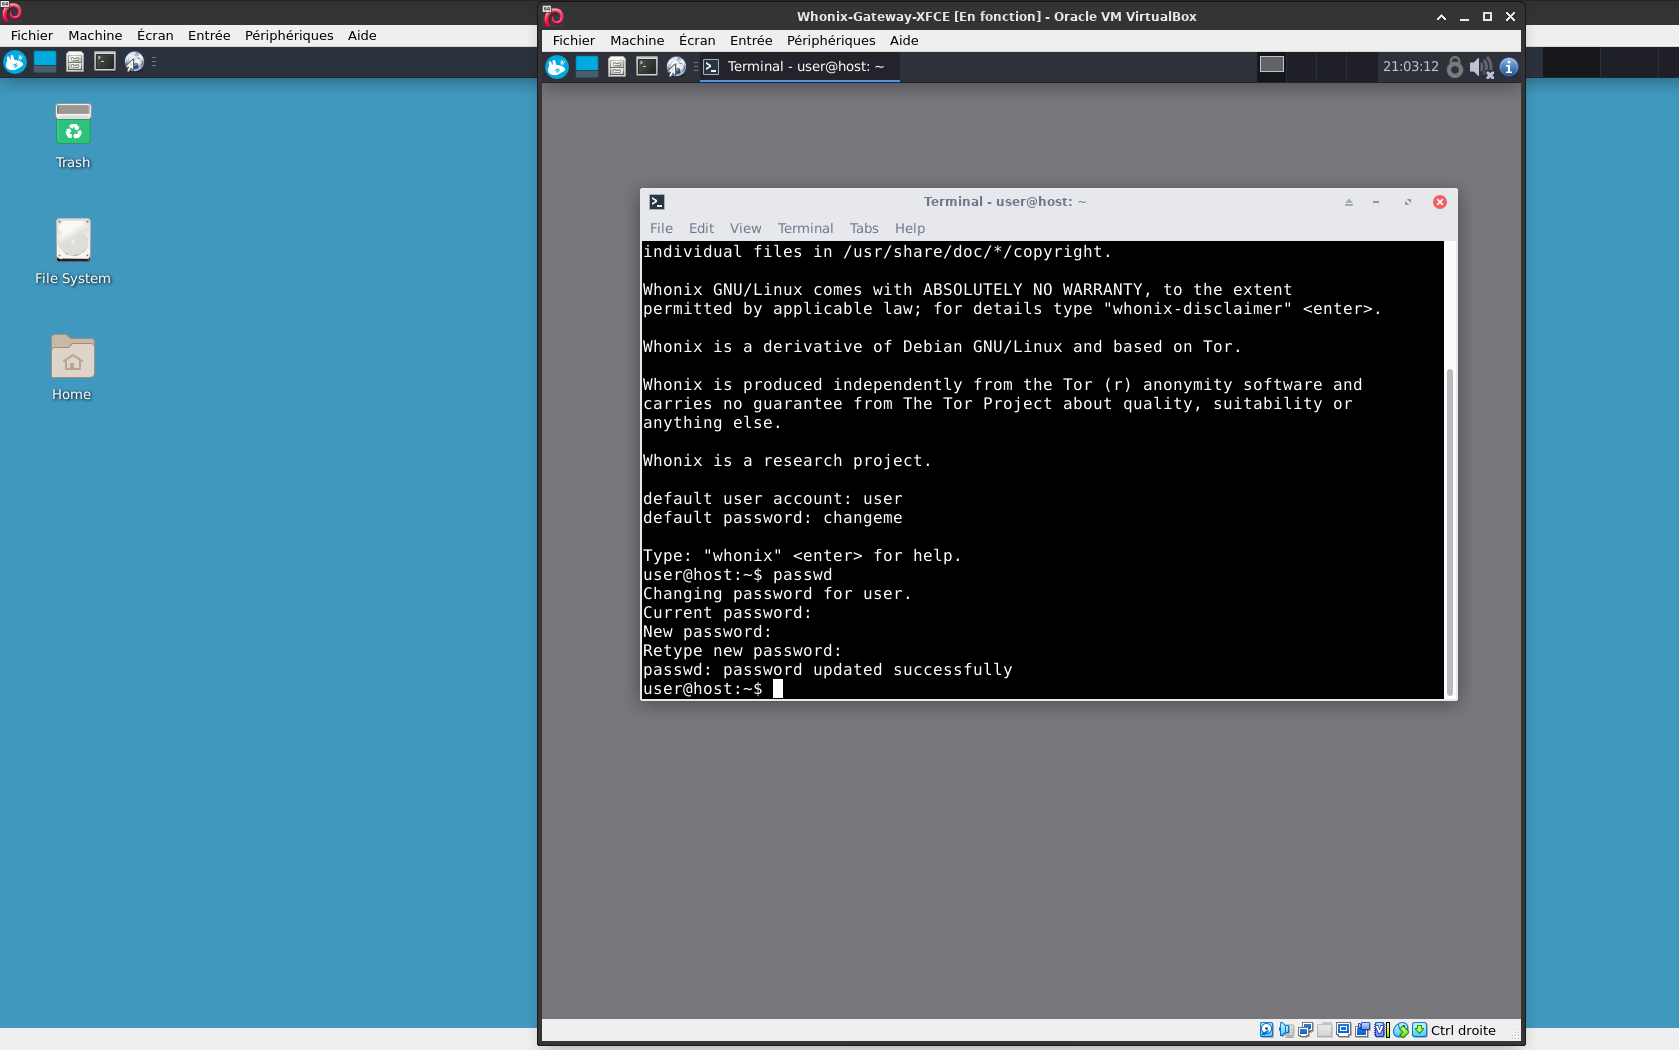Open Entrée menu in the background VirtualBox window

tap(209, 35)
